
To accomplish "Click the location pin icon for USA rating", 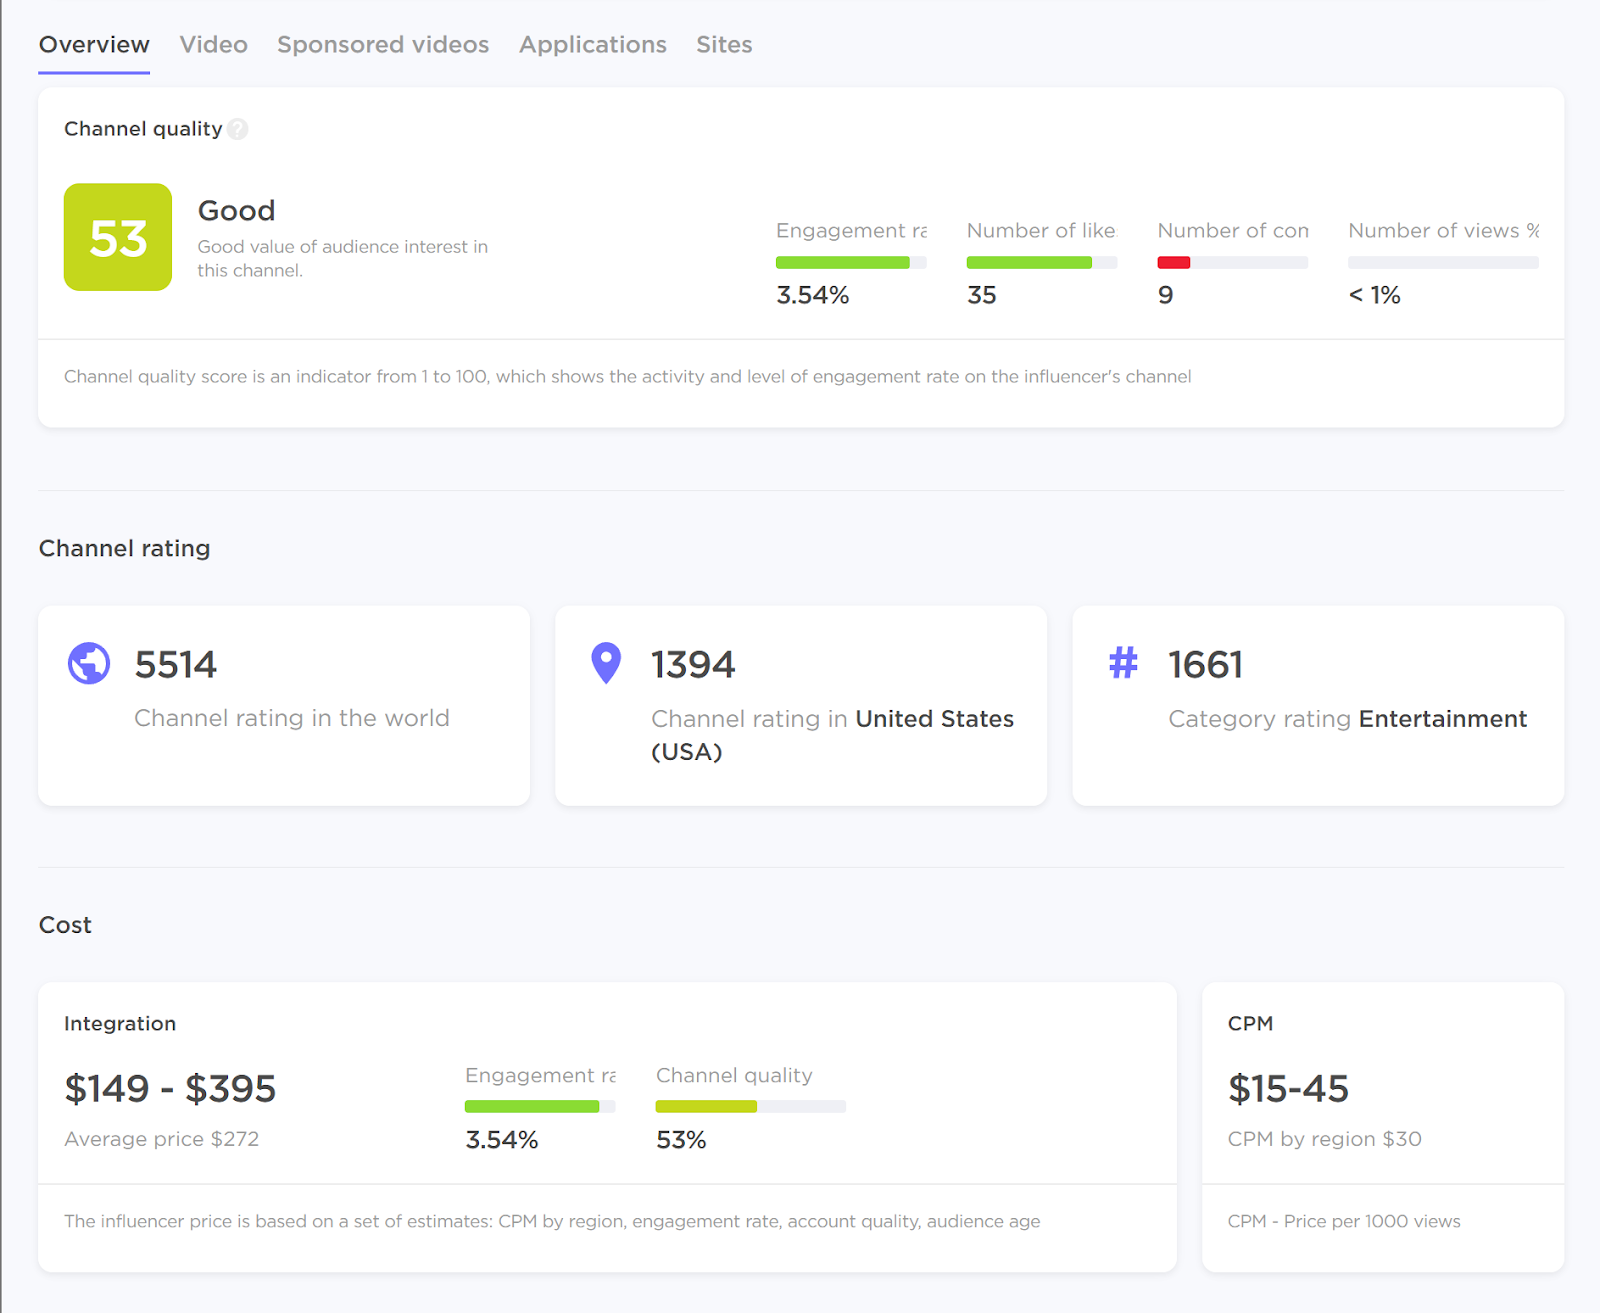I will coord(606,662).
